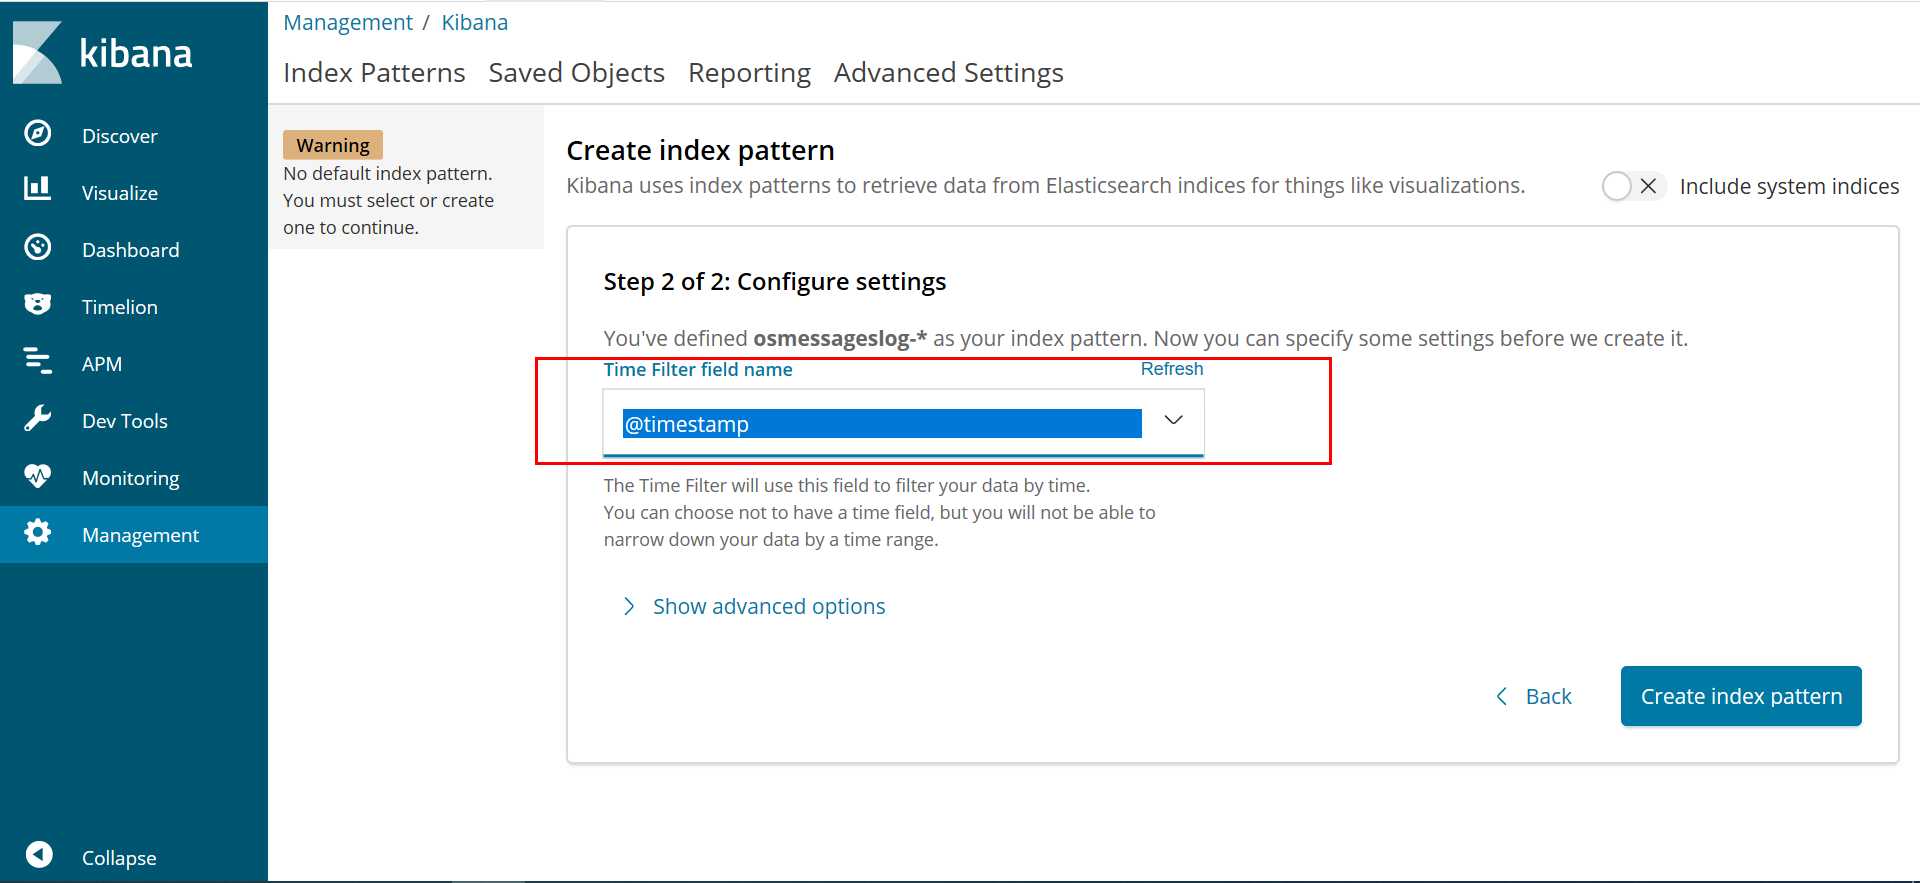Go to Monitoring menu label

[131, 478]
